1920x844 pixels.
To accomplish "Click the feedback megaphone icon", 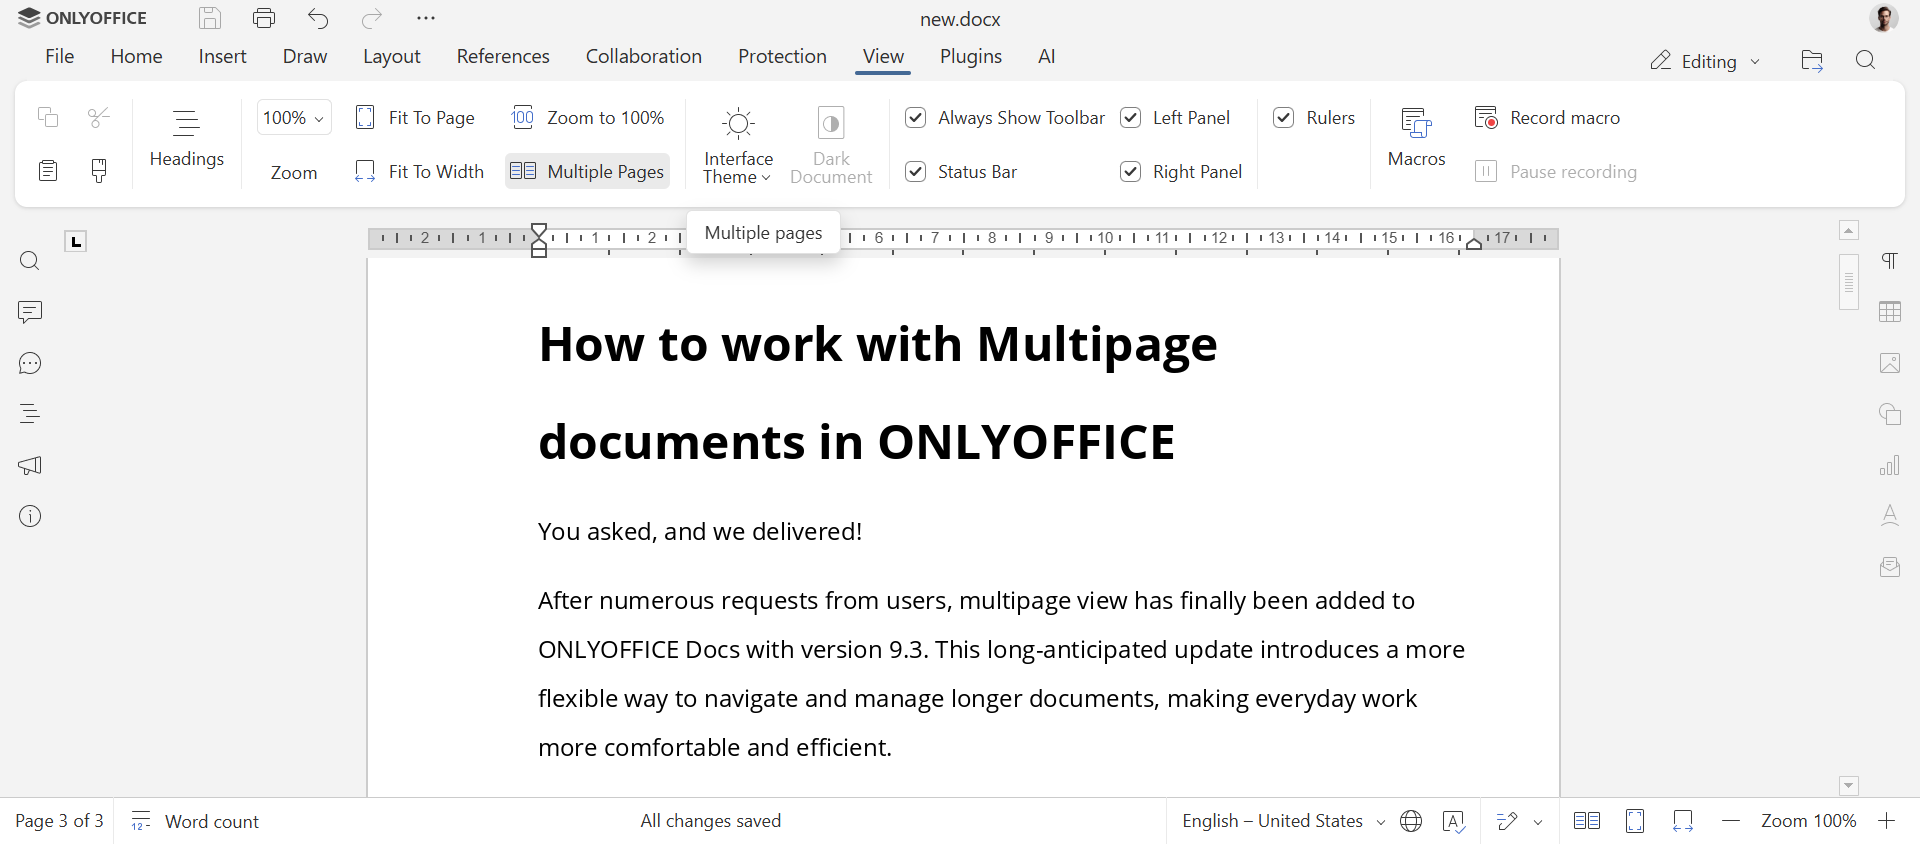I will (30, 465).
